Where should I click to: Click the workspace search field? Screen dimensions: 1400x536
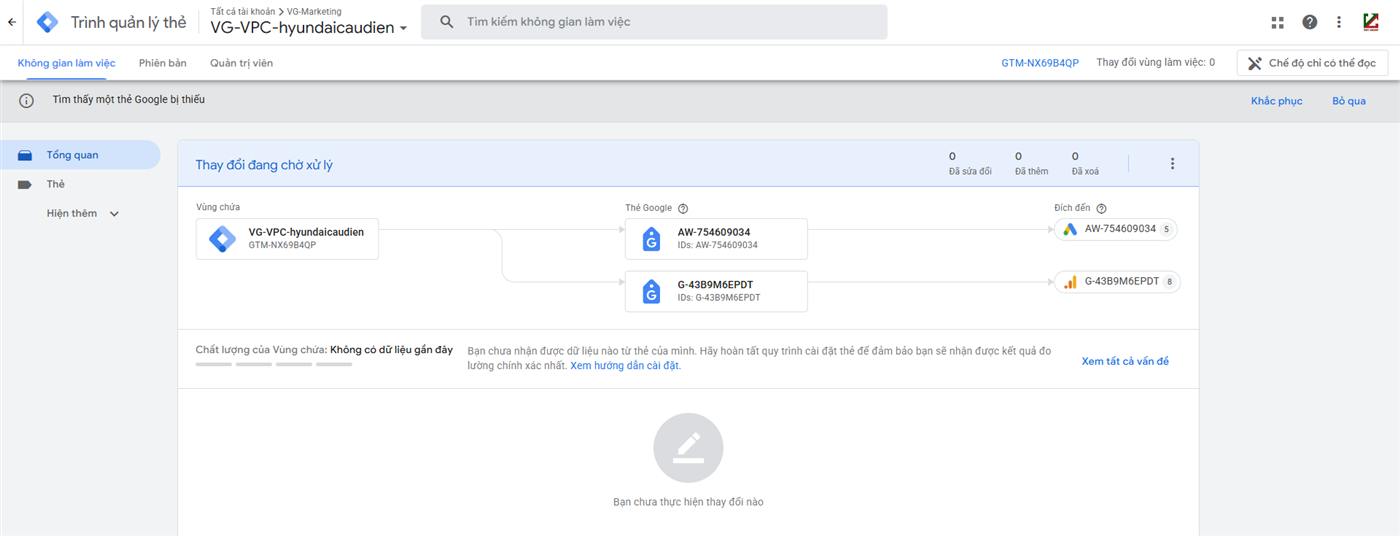coord(654,21)
